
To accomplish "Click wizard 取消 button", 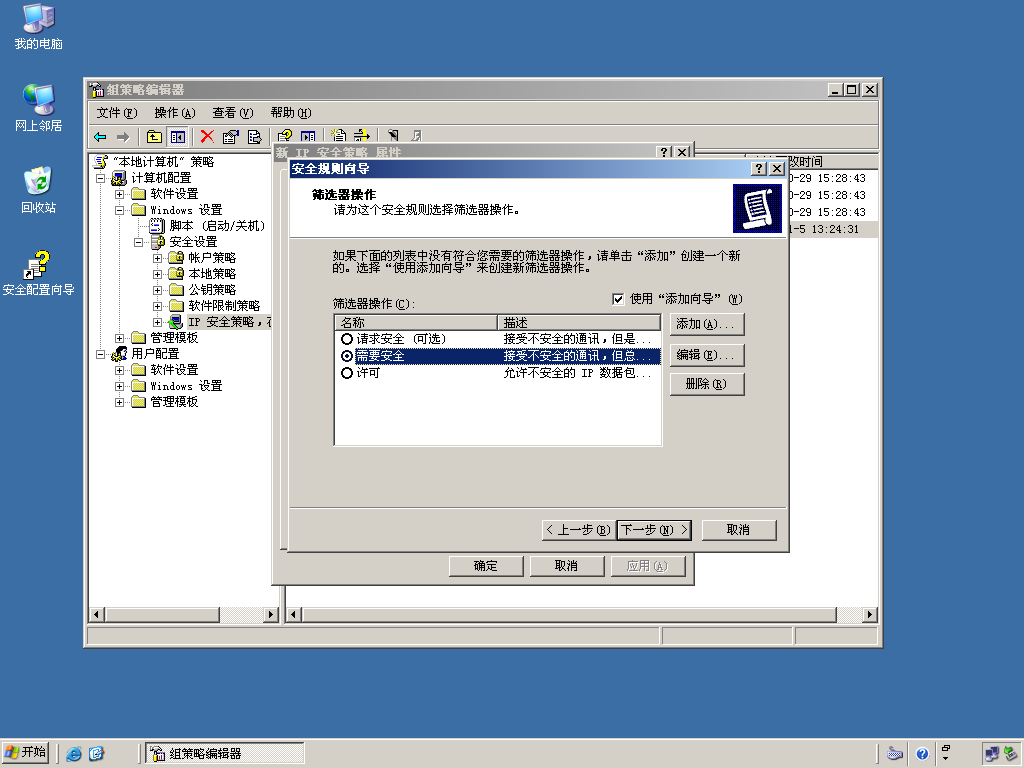I will click(739, 530).
